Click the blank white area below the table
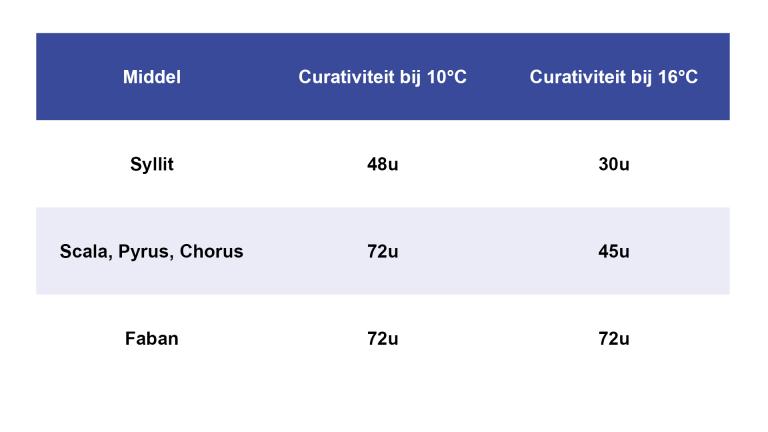This screenshot has width=768, height=432. 384,405
